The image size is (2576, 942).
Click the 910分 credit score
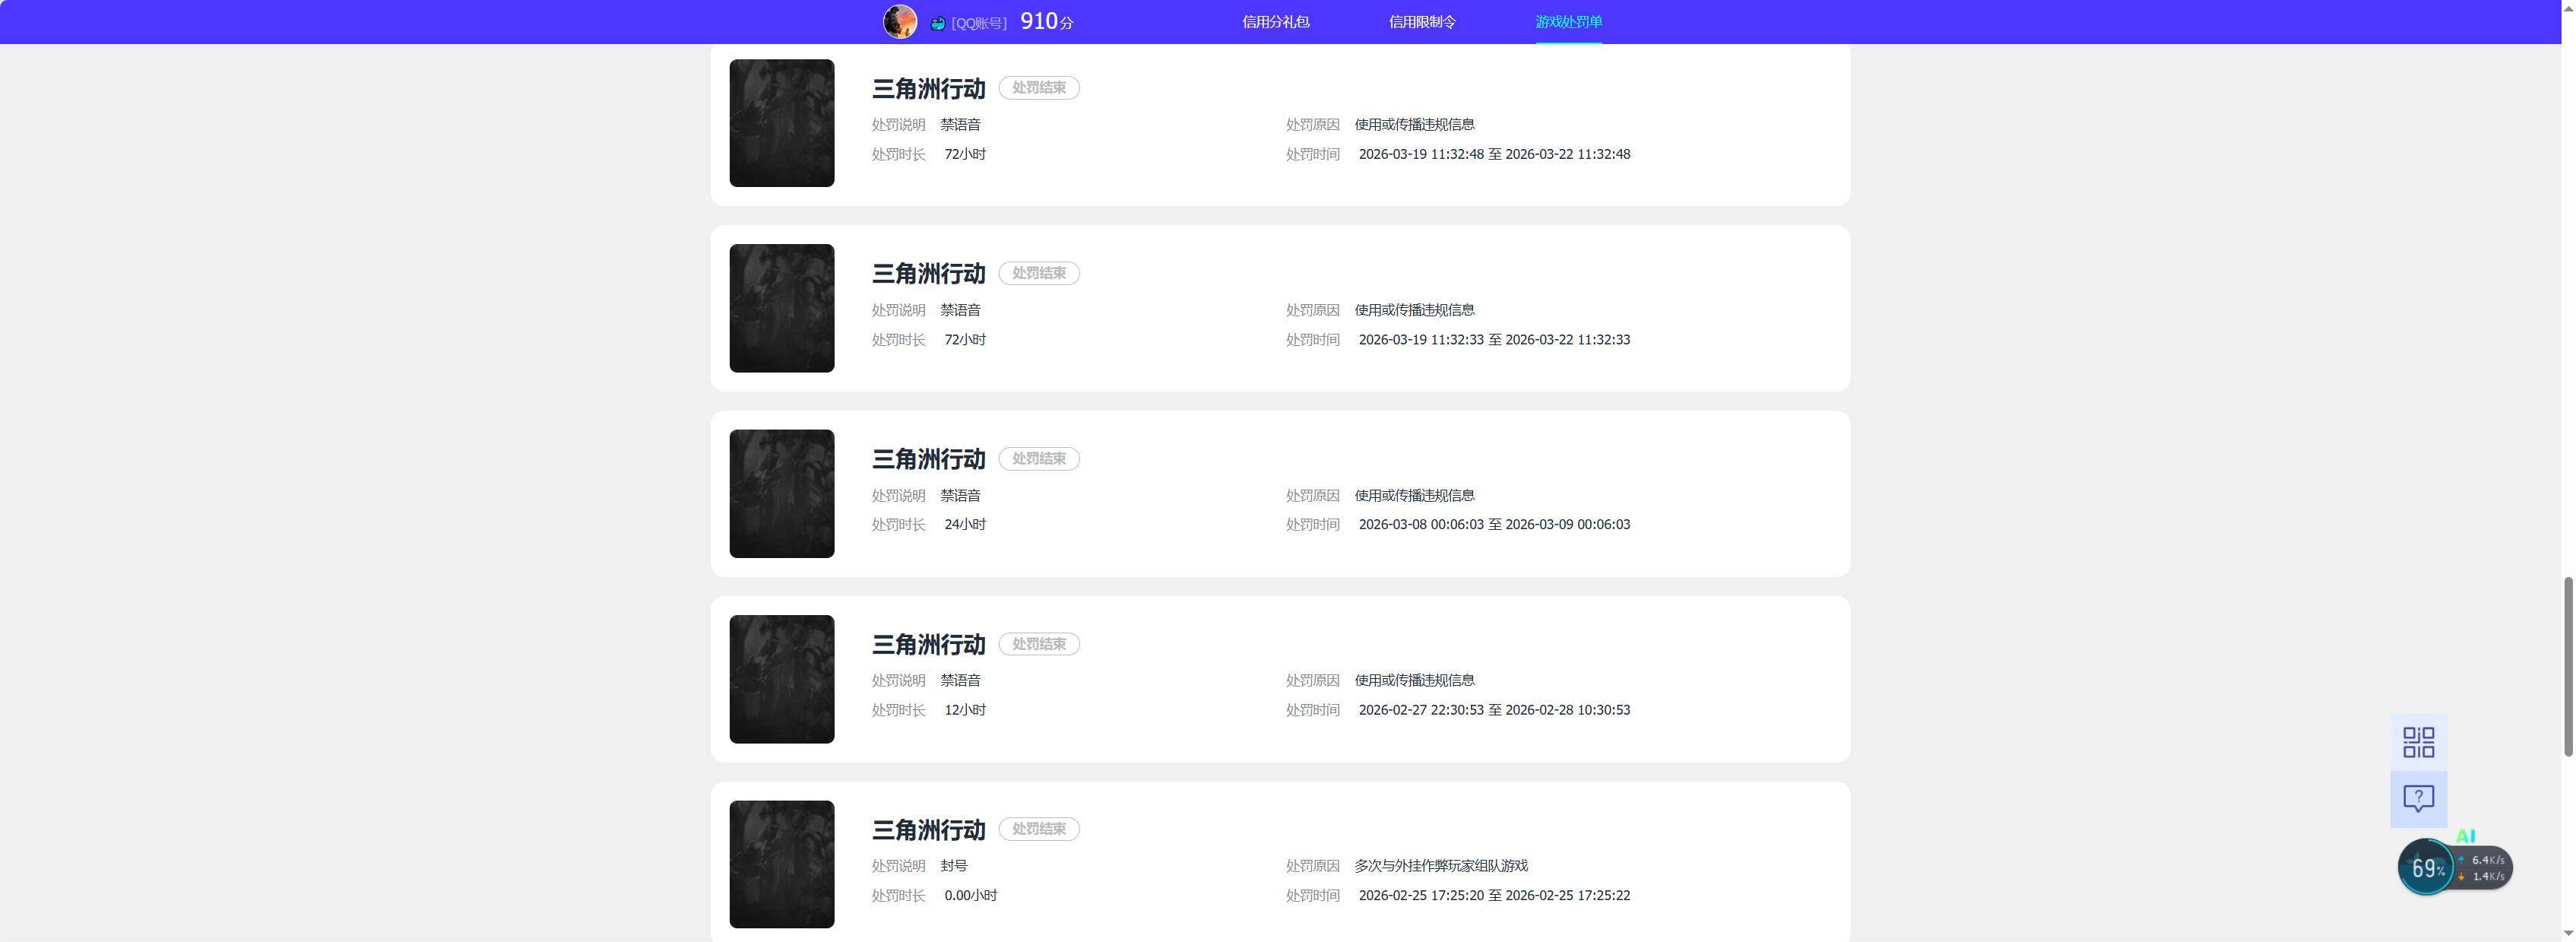[1046, 22]
